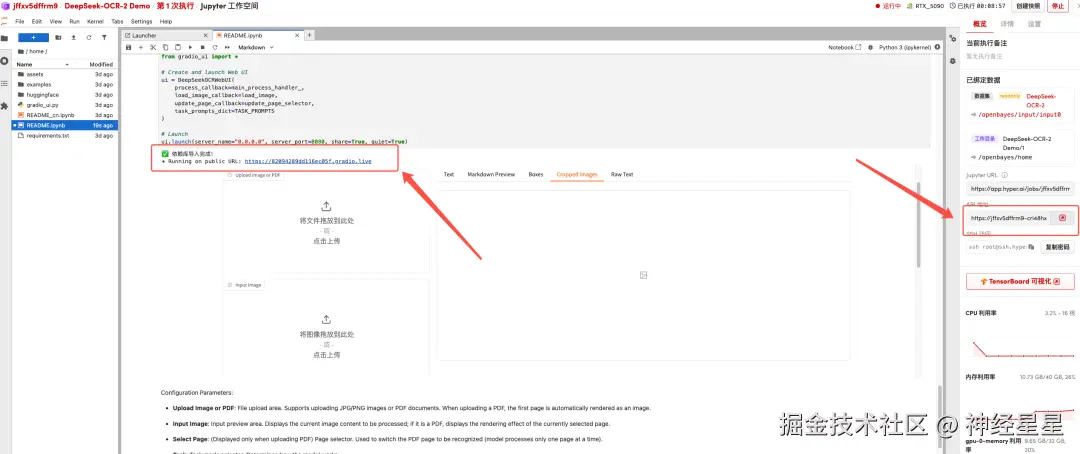The height and width of the screenshot is (454, 1080).
Task: Run the selected cell
Action: click(x=190, y=48)
